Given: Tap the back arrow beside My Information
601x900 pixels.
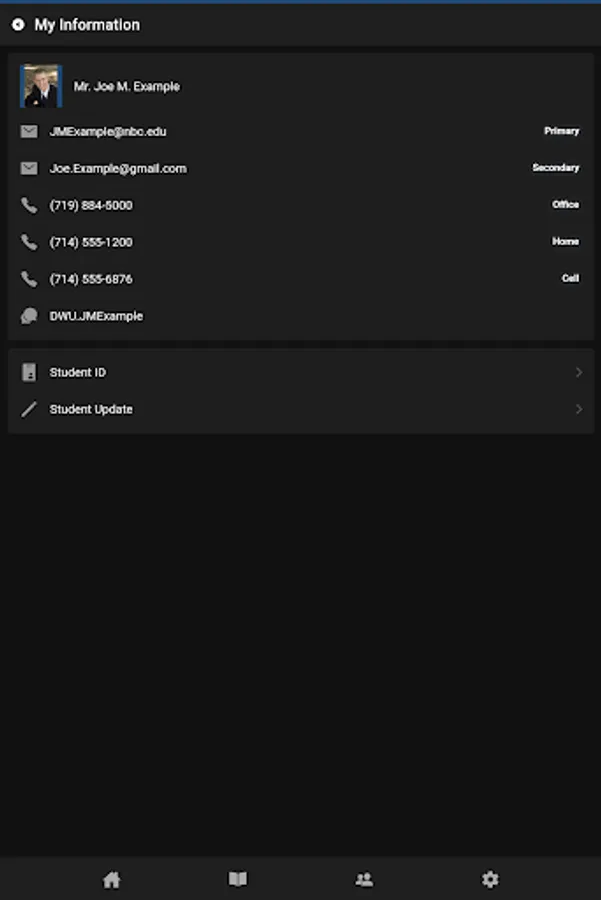Looking at the screenshot, I should click(x=18, y=25).
